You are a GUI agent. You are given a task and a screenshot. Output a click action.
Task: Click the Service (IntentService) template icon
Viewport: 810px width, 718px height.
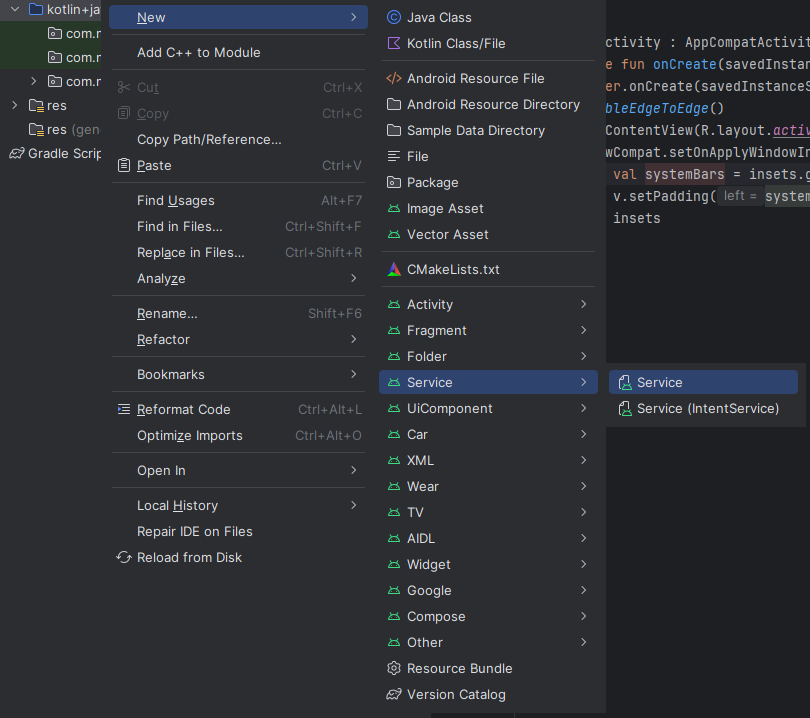(625, 408)
